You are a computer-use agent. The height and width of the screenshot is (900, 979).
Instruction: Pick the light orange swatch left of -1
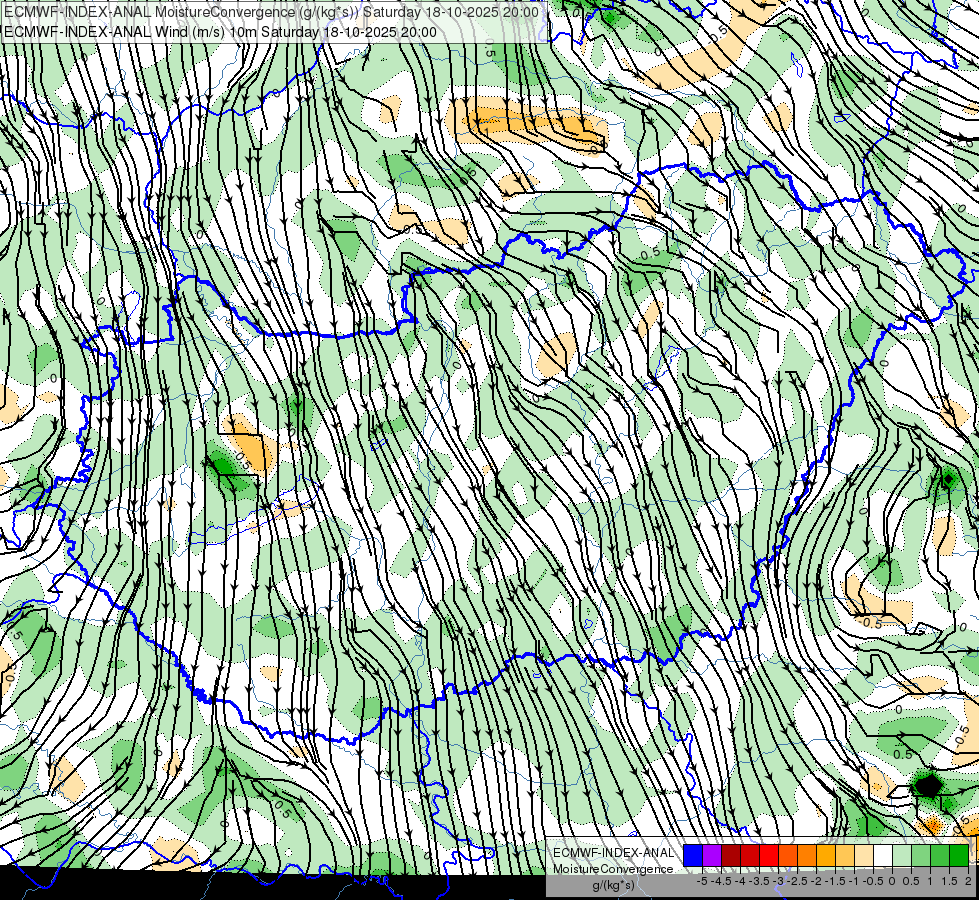(845, 856)
